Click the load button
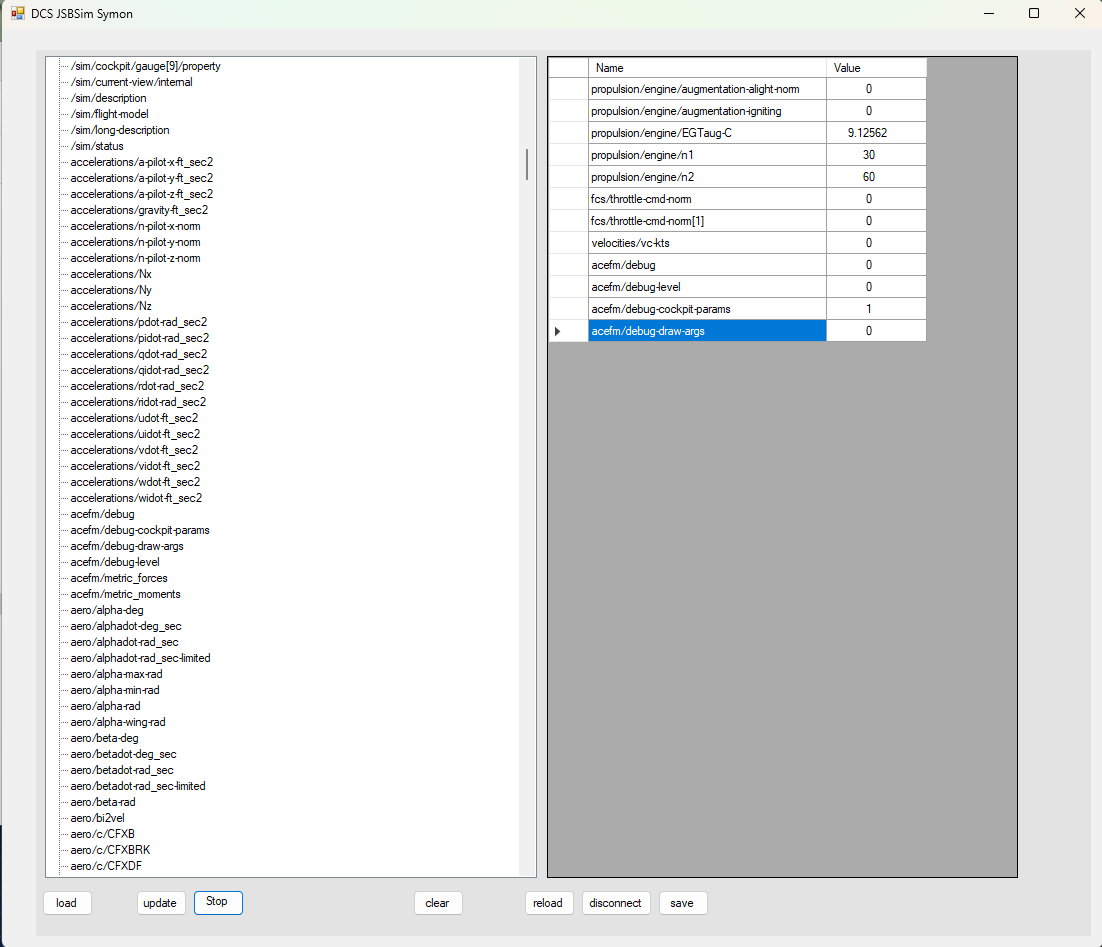The width and height of the screenshot is (1102, 947). (x=67, y=903)
